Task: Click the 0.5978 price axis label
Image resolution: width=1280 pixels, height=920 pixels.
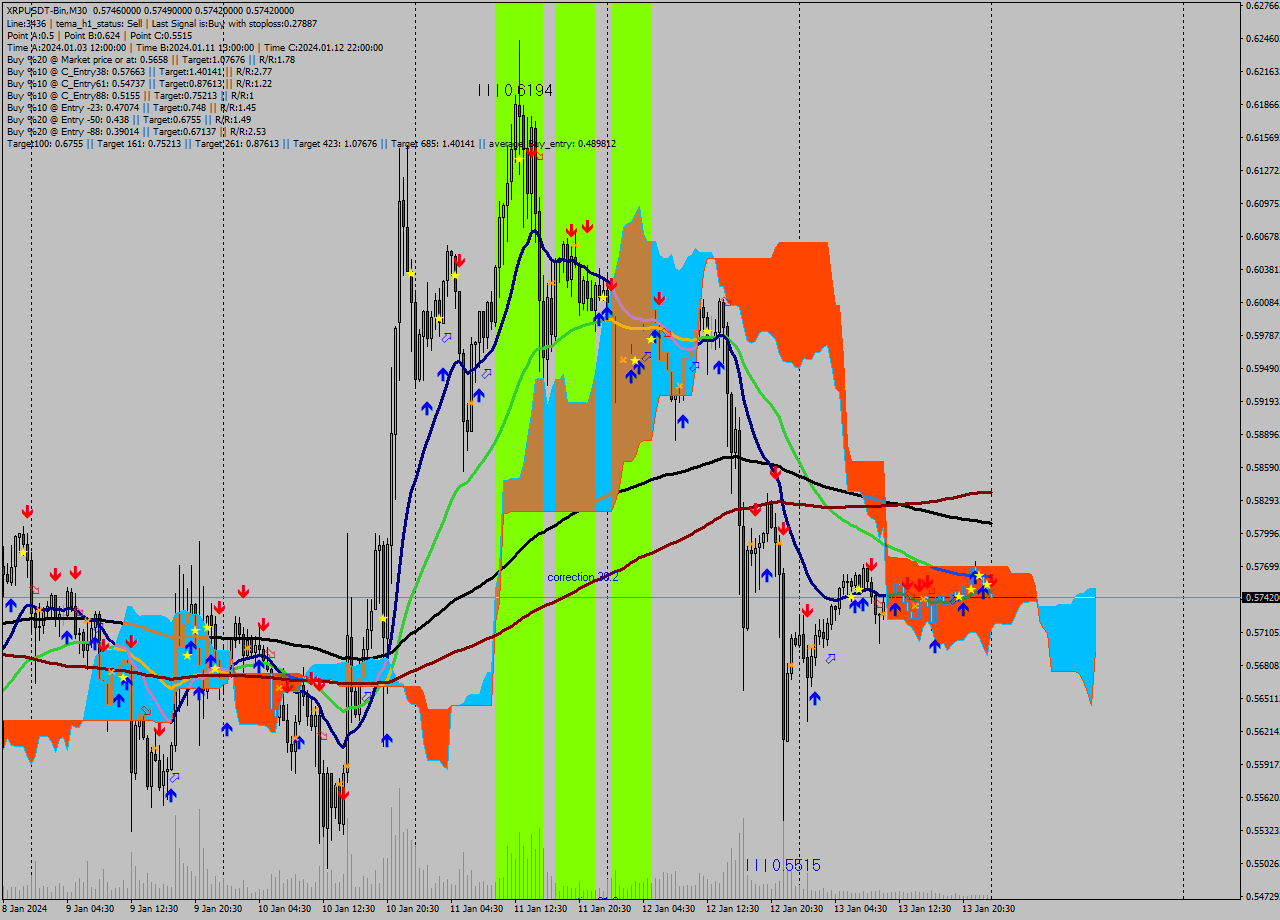Action: pos(1262,335)
